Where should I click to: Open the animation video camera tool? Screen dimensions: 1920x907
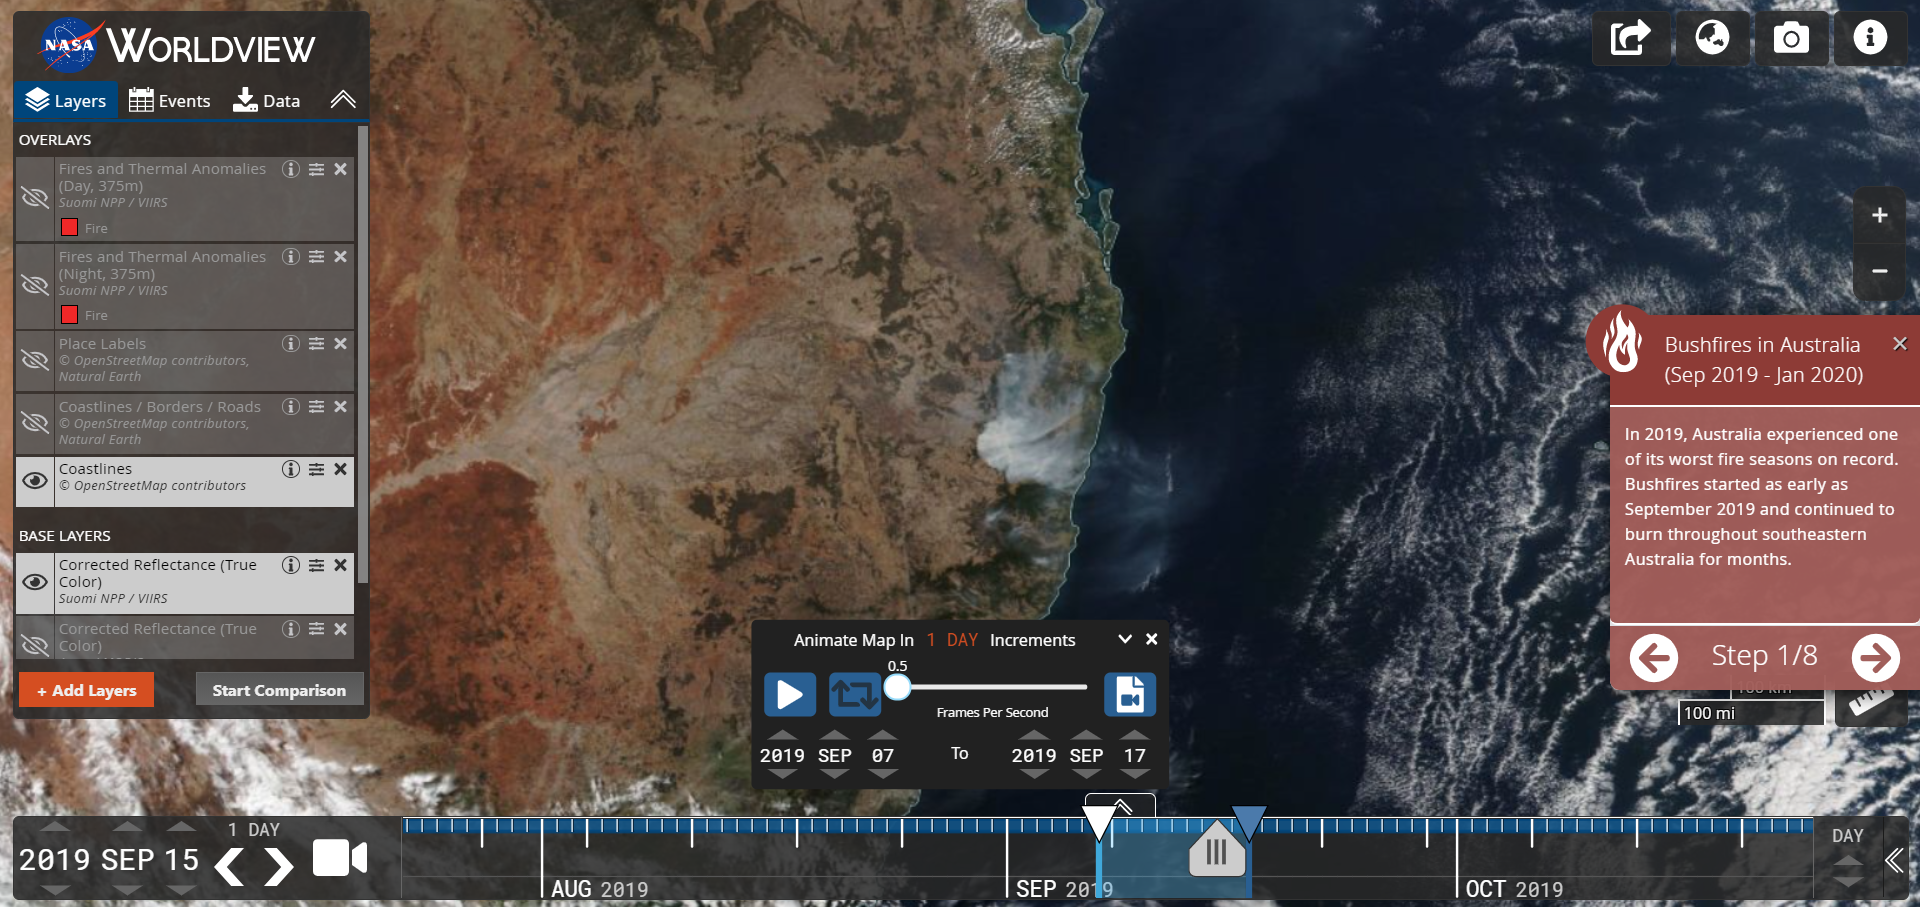340,859
